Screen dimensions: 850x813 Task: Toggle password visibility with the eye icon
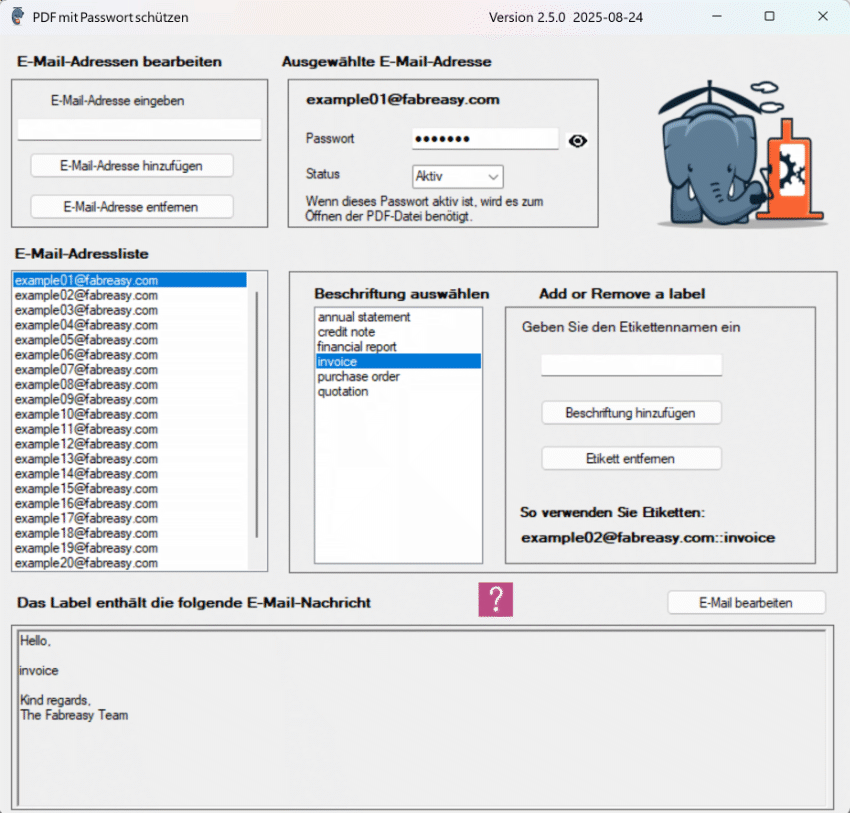(577, 141)
